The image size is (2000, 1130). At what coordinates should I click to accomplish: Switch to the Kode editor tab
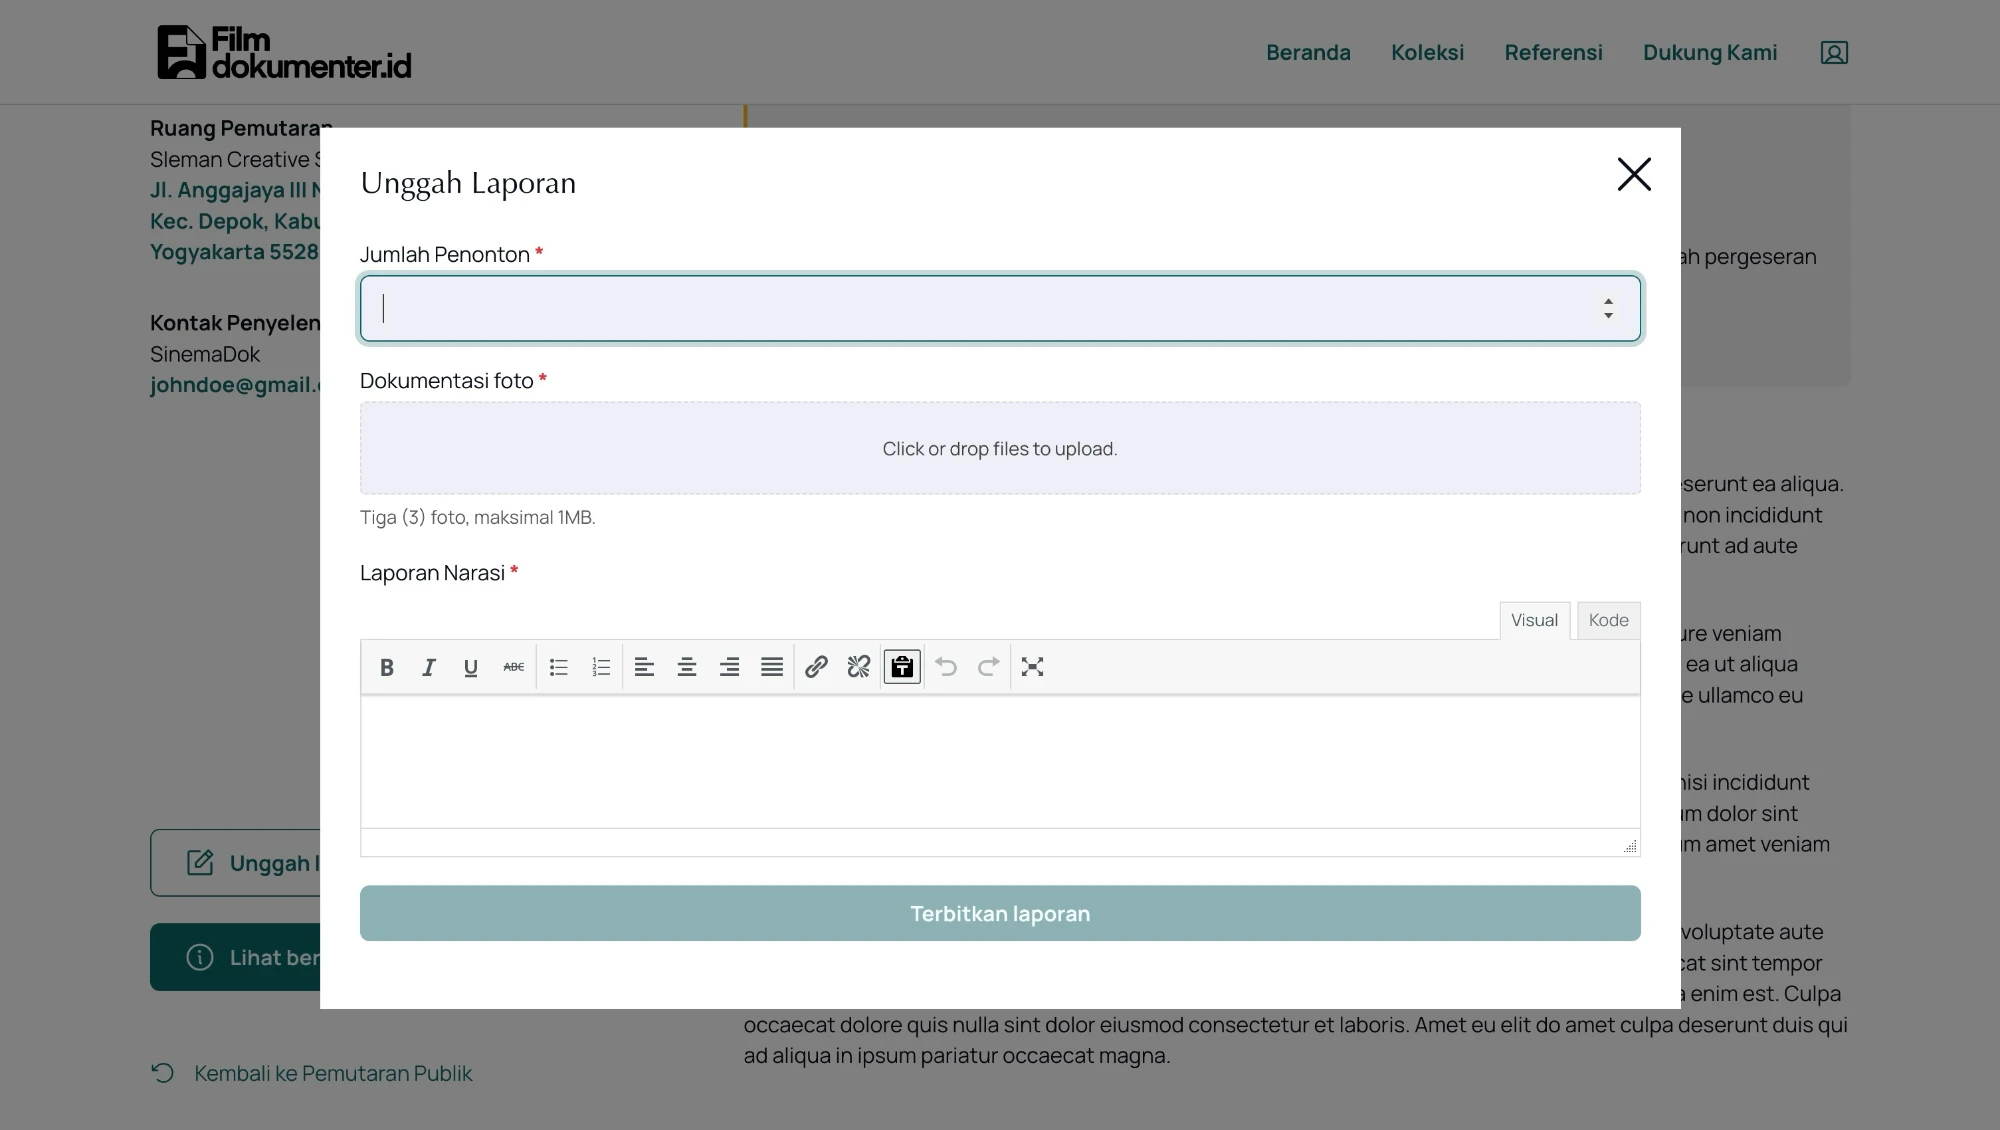(x=1608, y=620)
